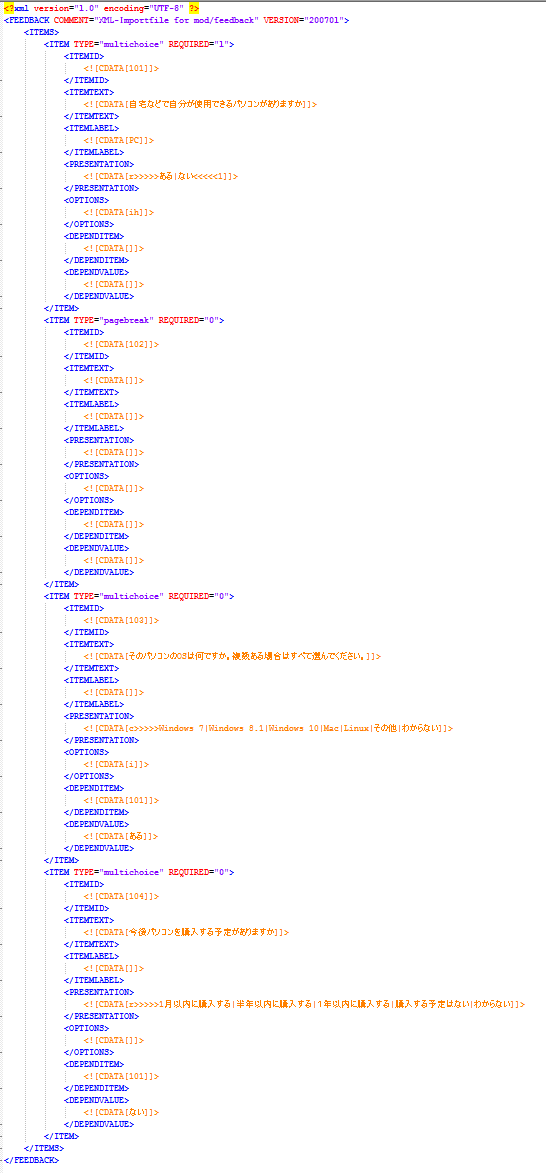Click the CDATA[ある] depend value
Image resolution: width=546 pixels, height=1173 pixels.
[x=121, y=836]
